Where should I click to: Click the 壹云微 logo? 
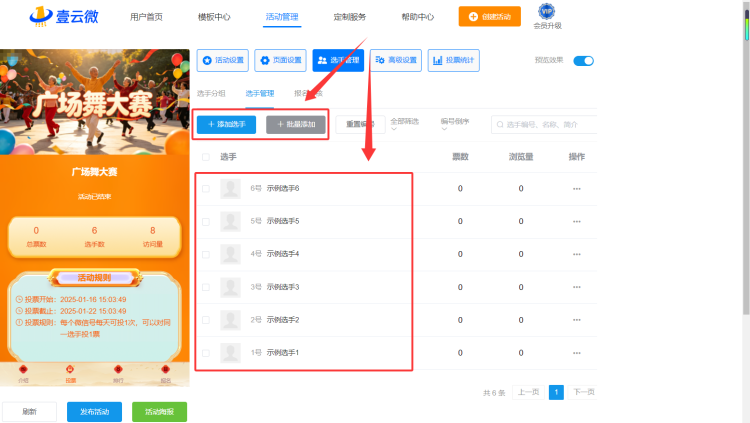(64, 16)
